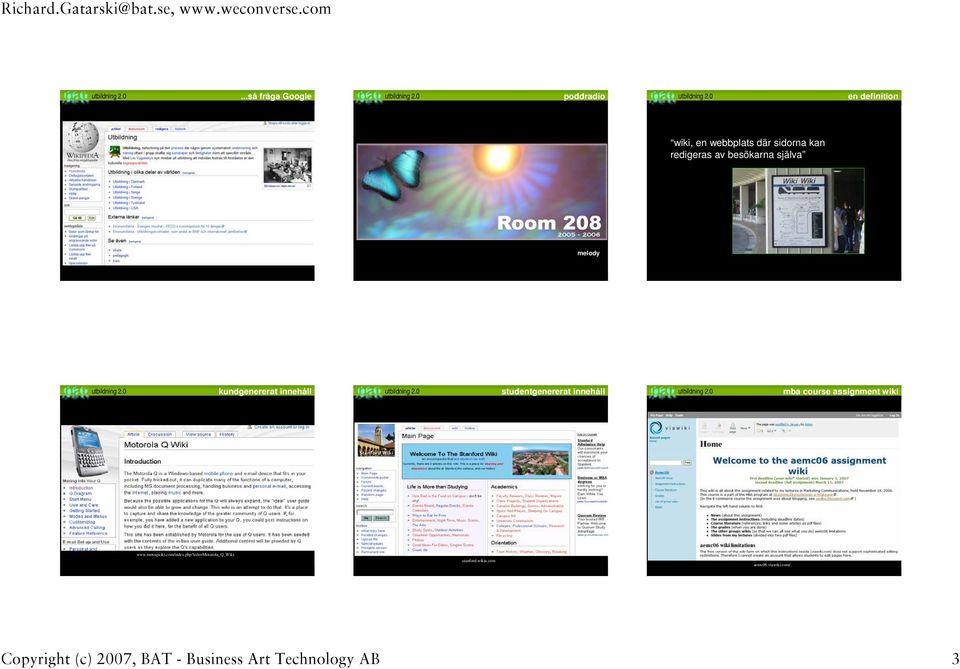Open the "studentgenererat innehåll" slide thumbnail

481,480
